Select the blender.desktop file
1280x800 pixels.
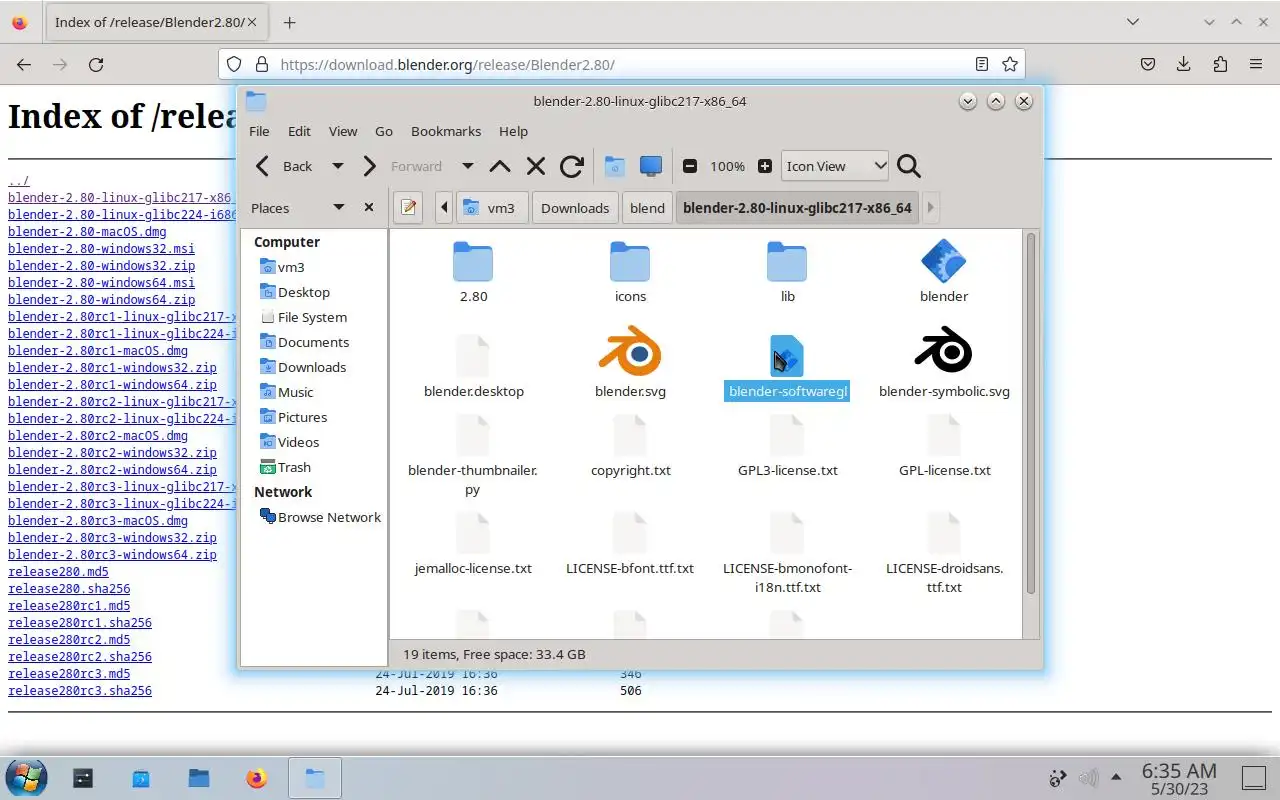click(x=473, y=368)
